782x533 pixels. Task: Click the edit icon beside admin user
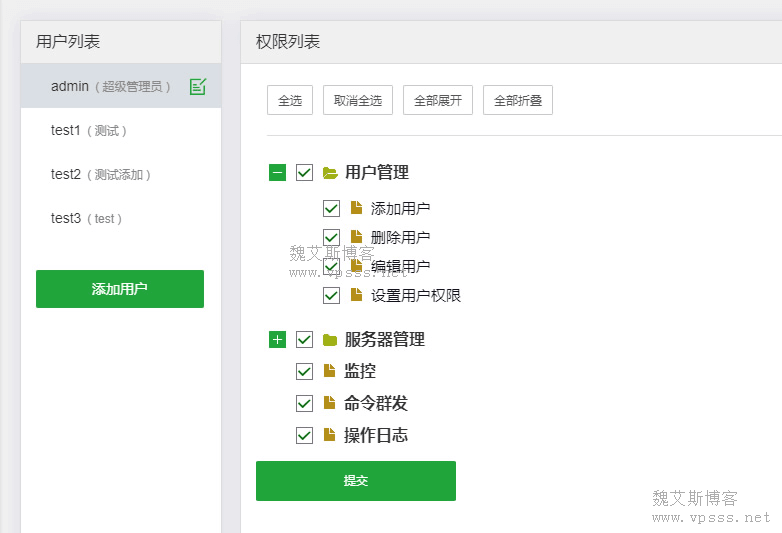(197, 87)
